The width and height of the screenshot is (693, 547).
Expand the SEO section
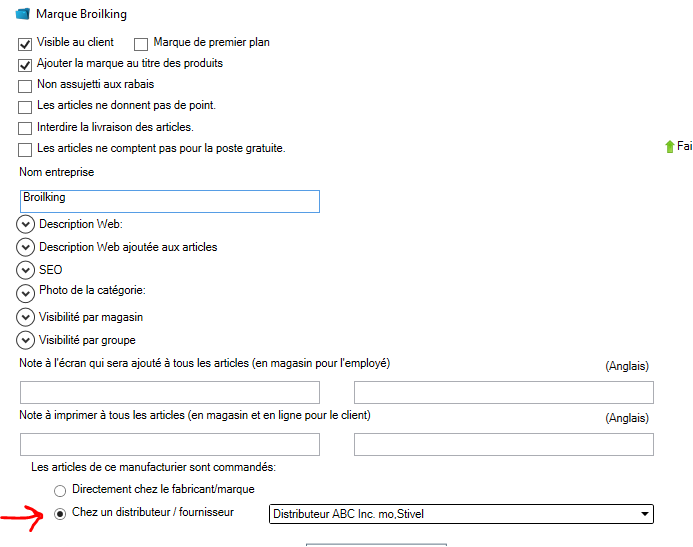pos(25,270)
